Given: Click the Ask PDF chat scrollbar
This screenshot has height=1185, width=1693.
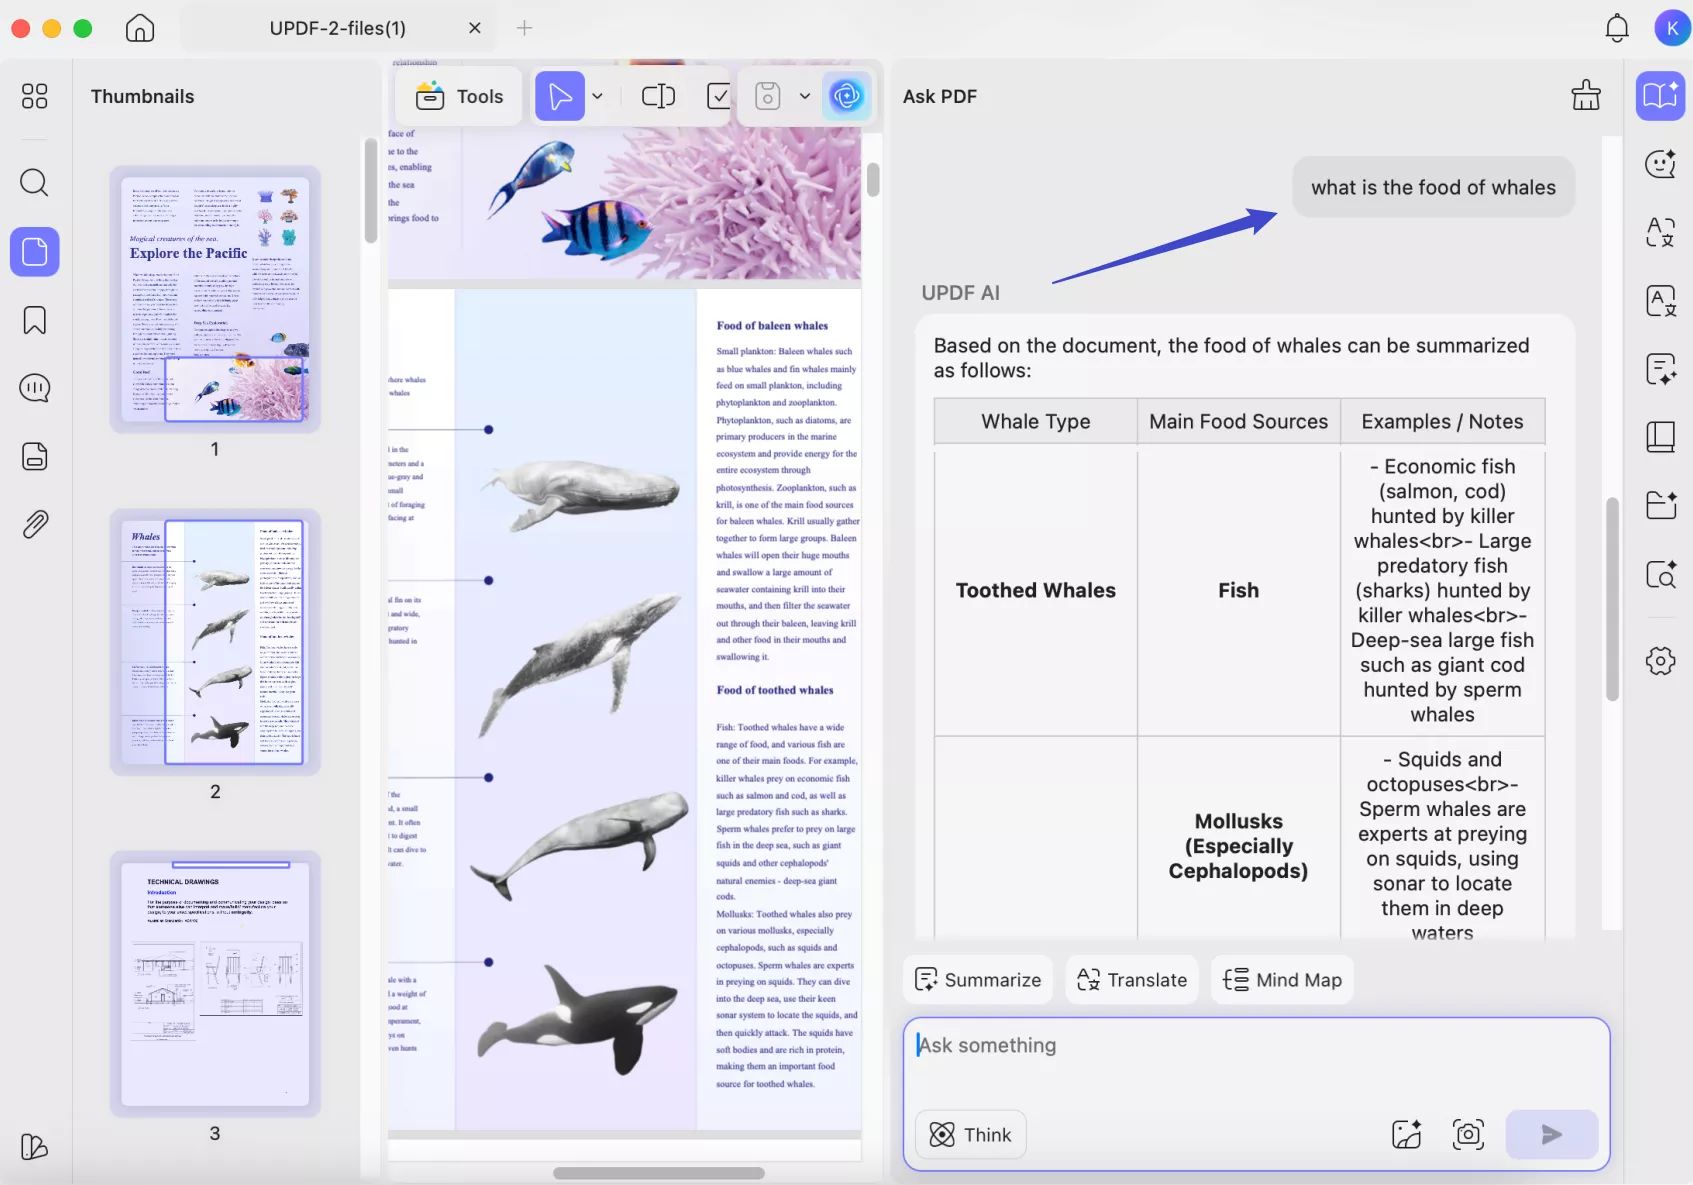Looking at the screenshot, I should [x=1612, y=600].
